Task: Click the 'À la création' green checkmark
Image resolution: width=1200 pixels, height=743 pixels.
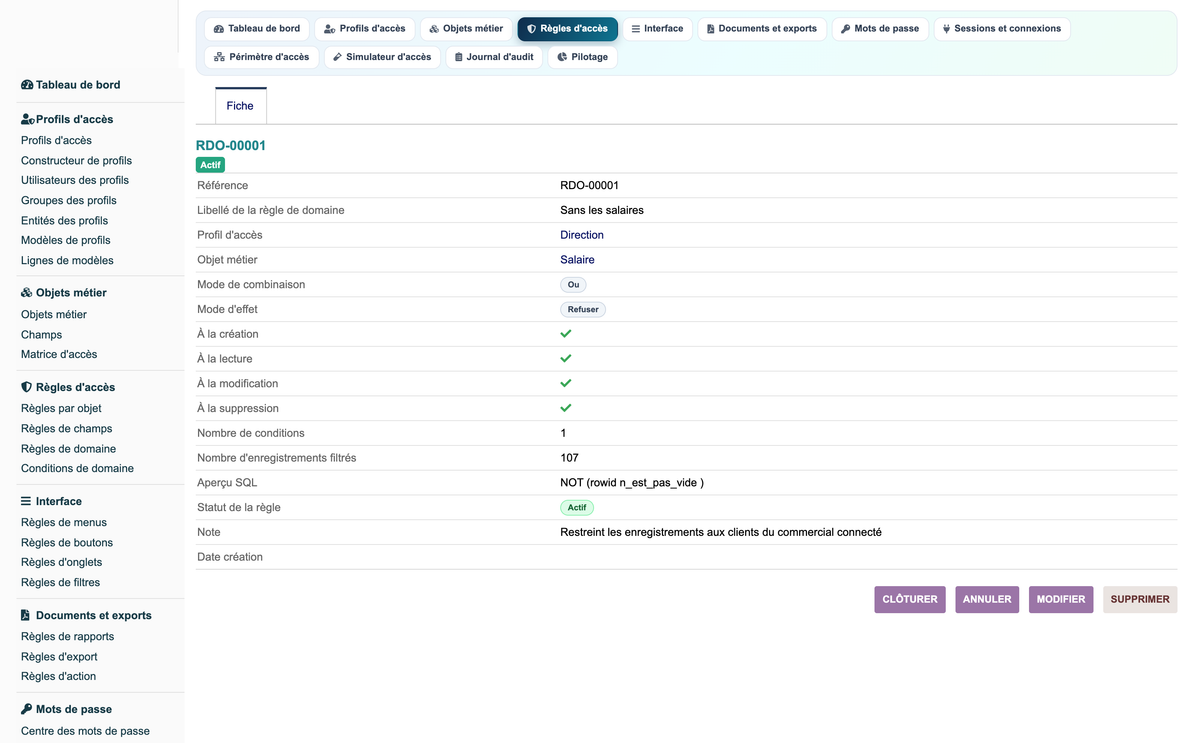Action: click(x=566, y=334)
